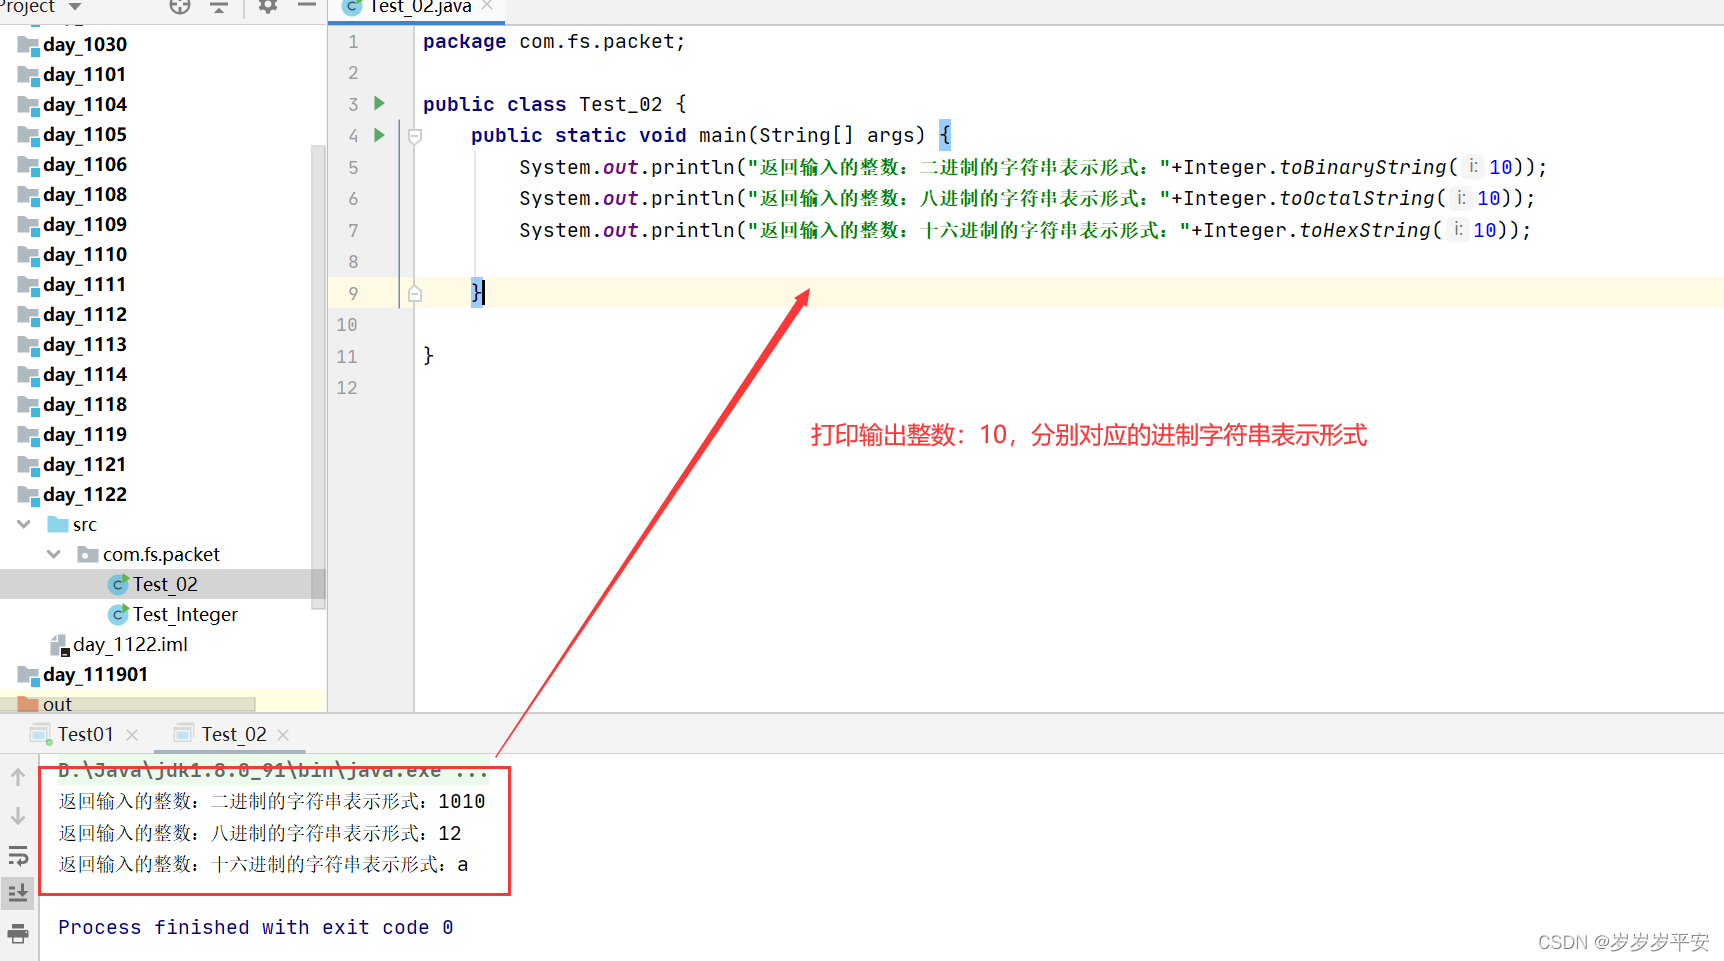The width and height of the screenshot is (1724, 961).
Task: Run class Test_02 from line 3 gutter
Action: tap(379, 103)
